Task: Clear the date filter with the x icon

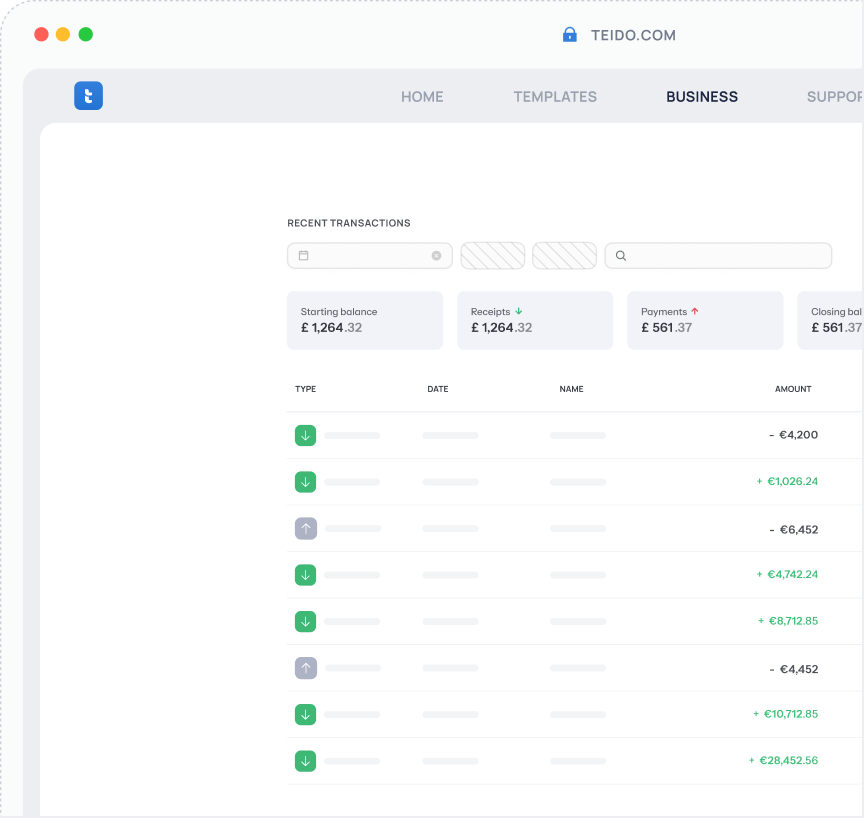Action: (436, 256)
